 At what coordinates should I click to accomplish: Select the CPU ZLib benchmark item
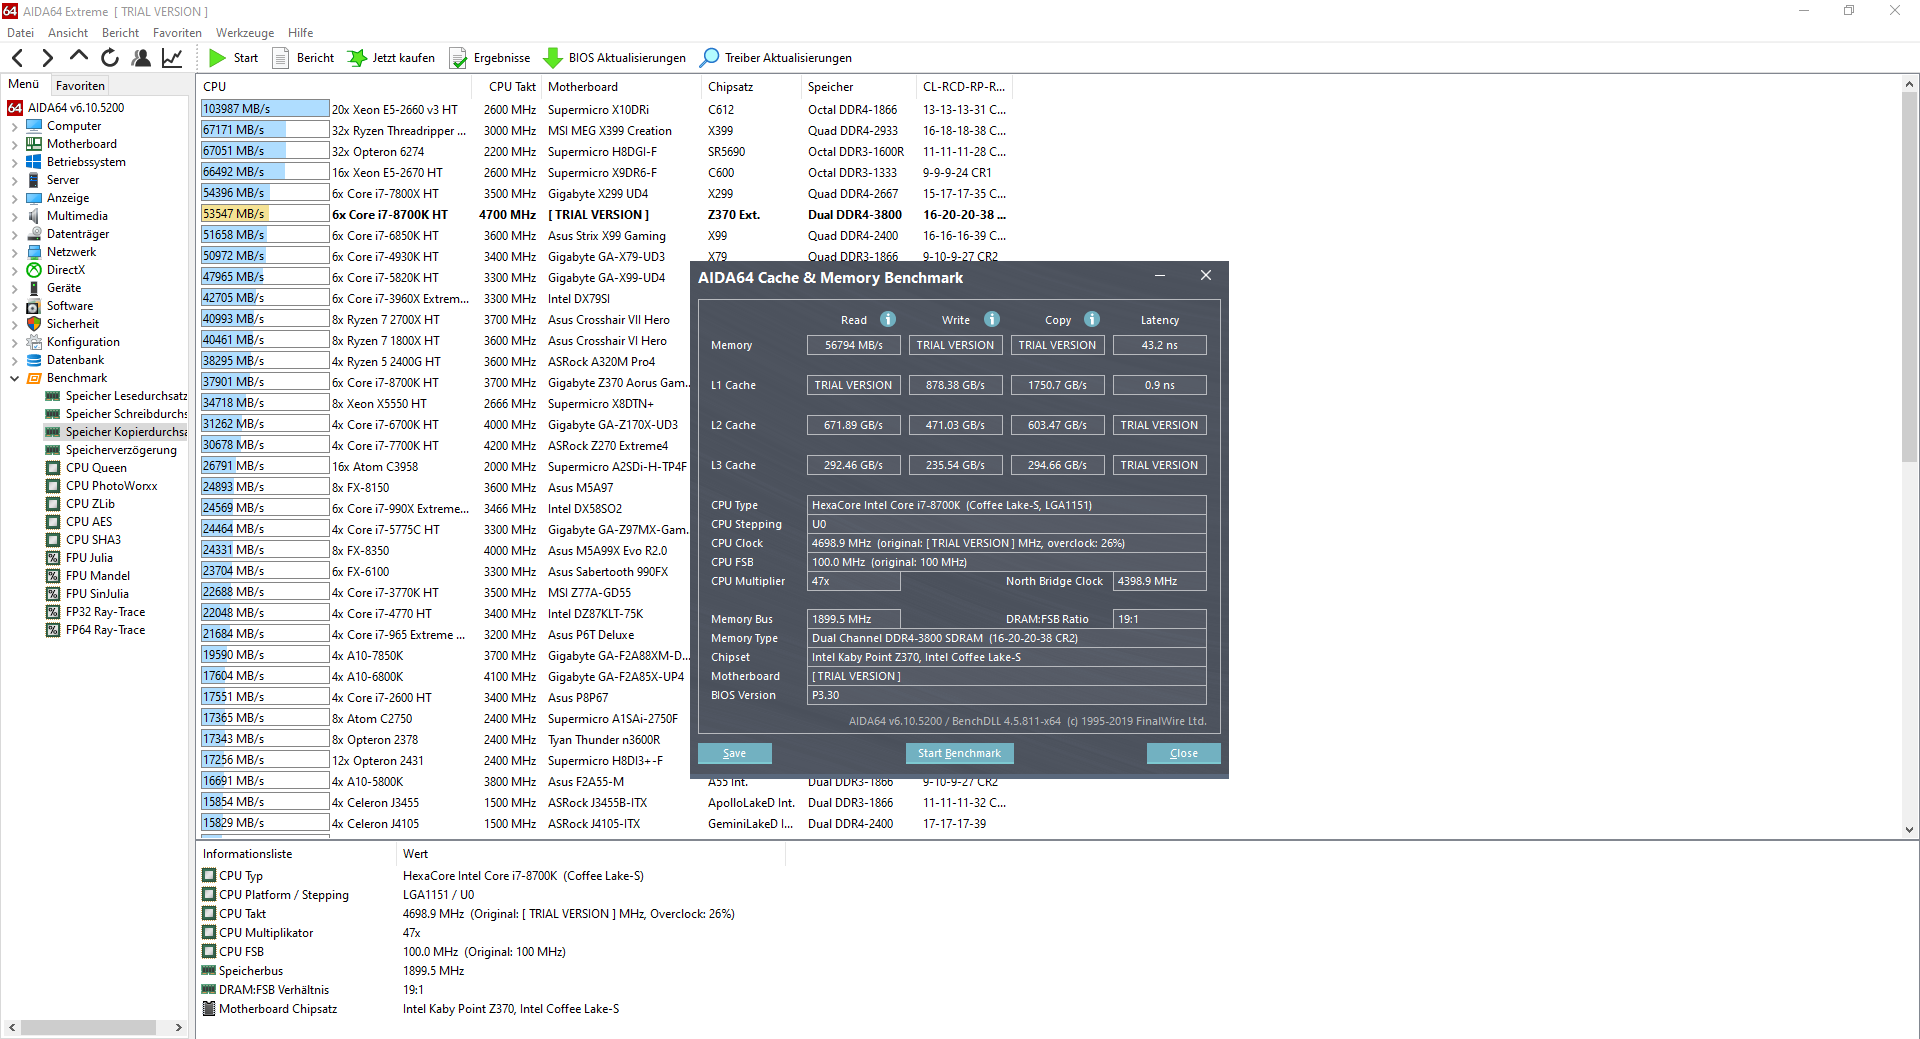[x=90, y=504]
